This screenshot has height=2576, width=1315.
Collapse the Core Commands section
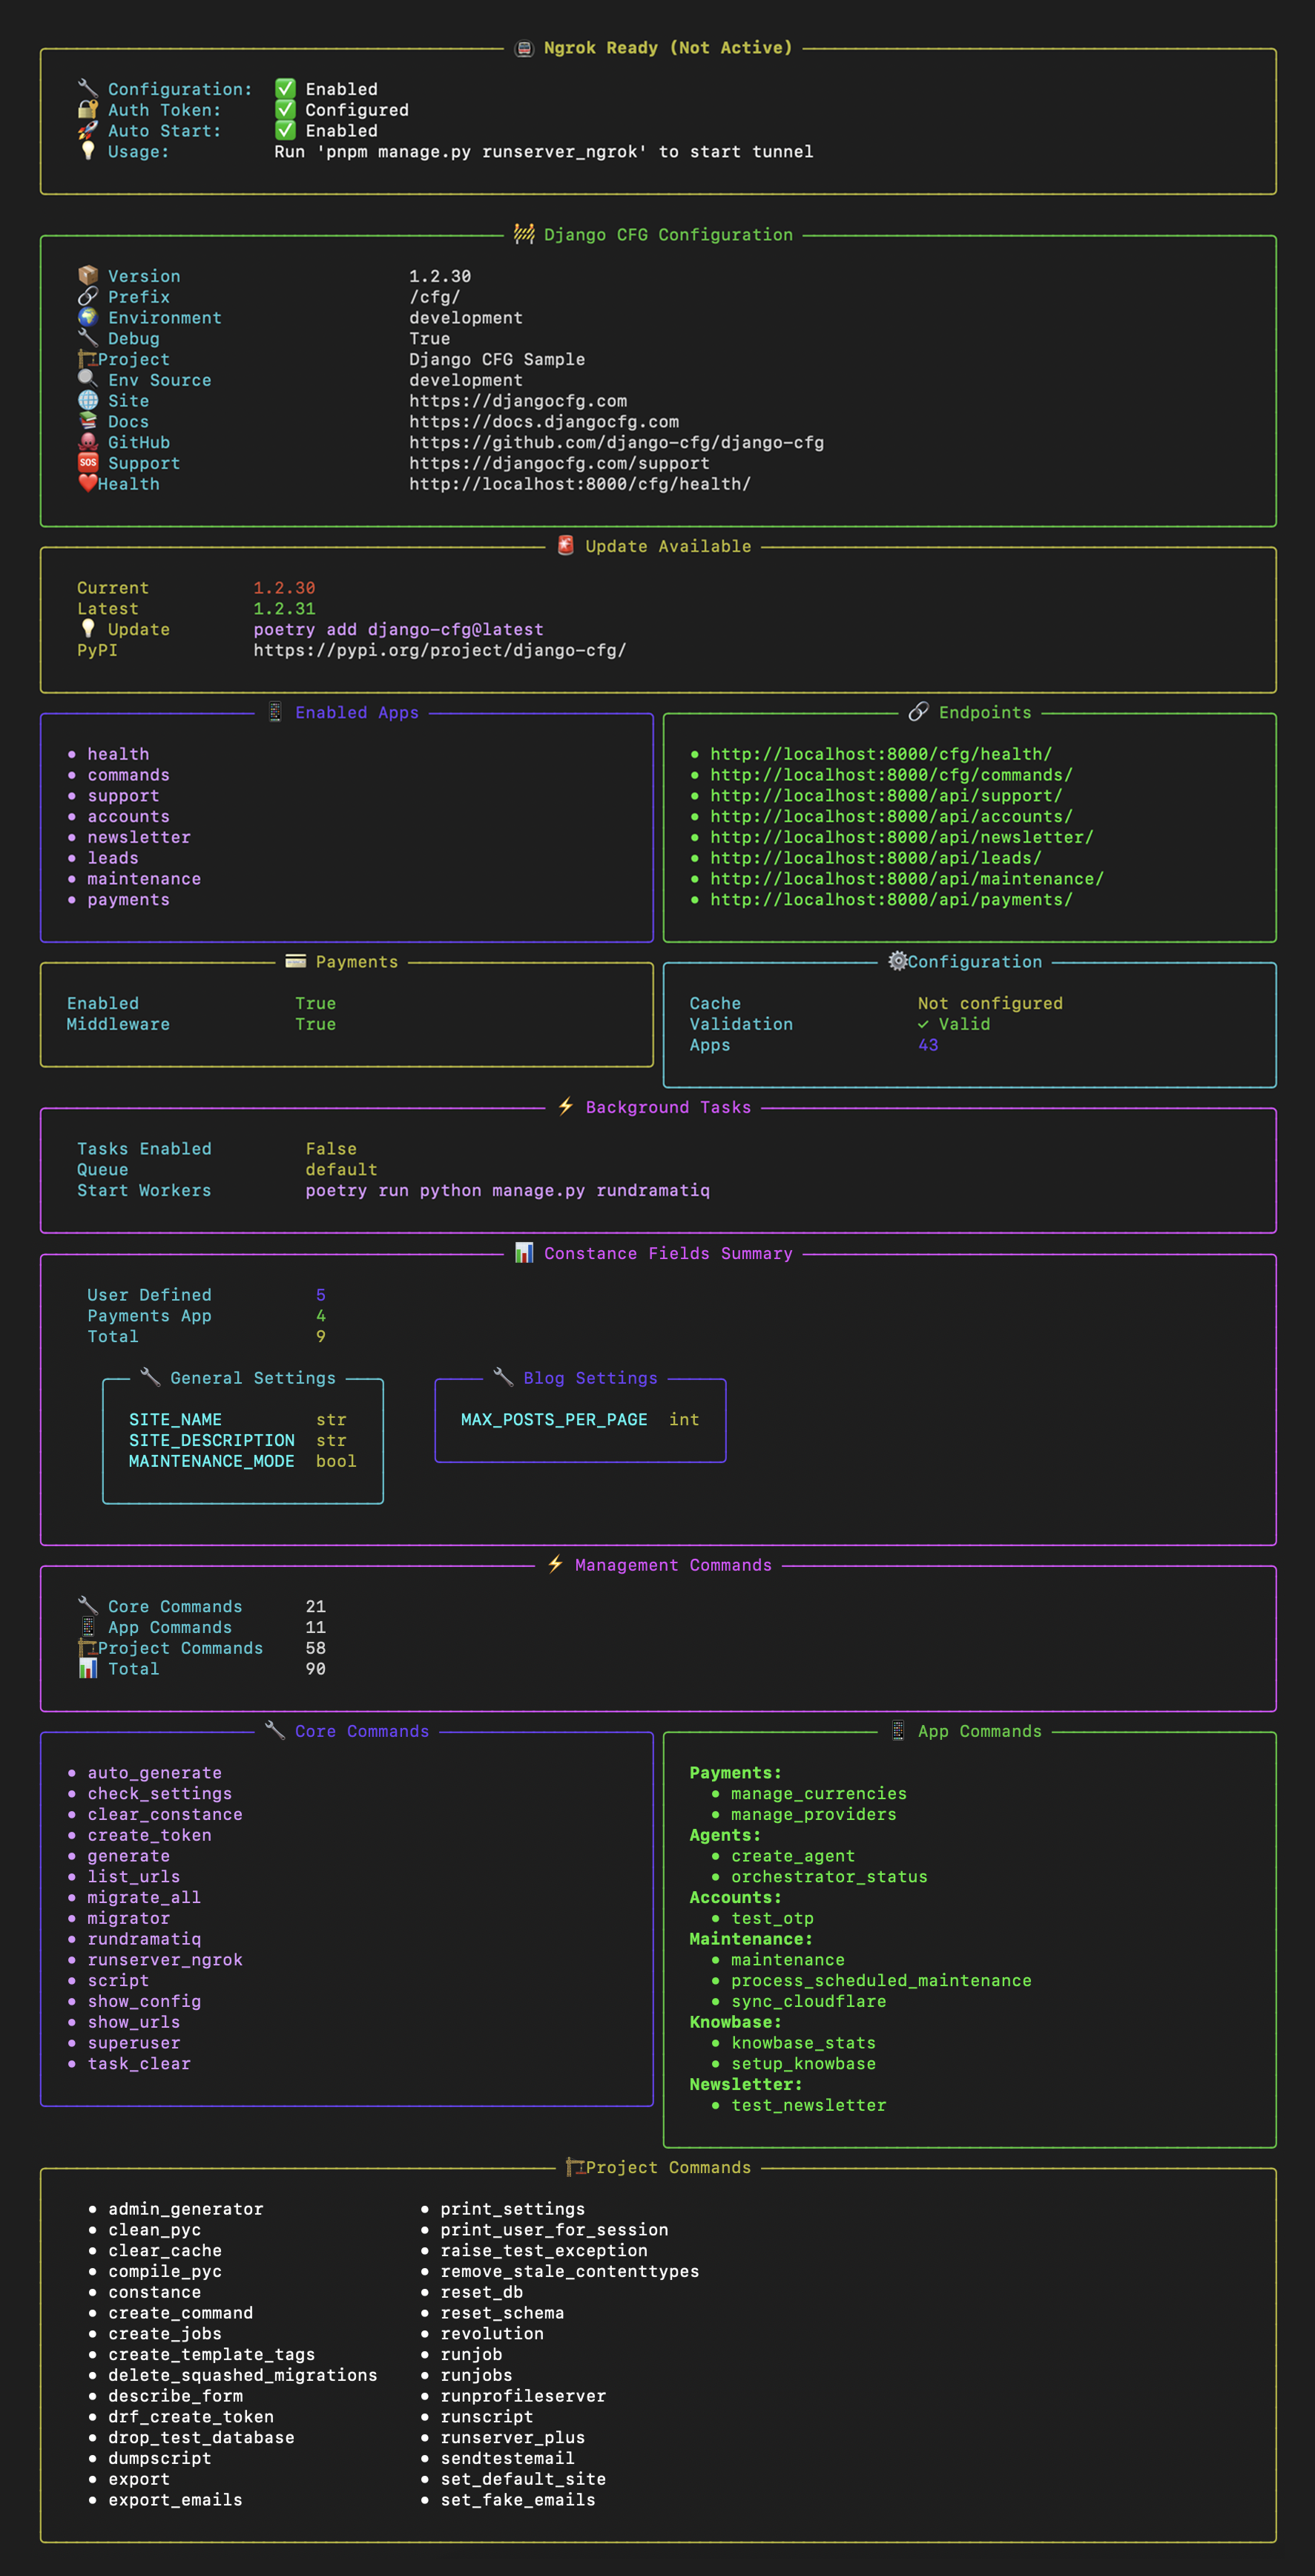click(x=362, y=1731)
